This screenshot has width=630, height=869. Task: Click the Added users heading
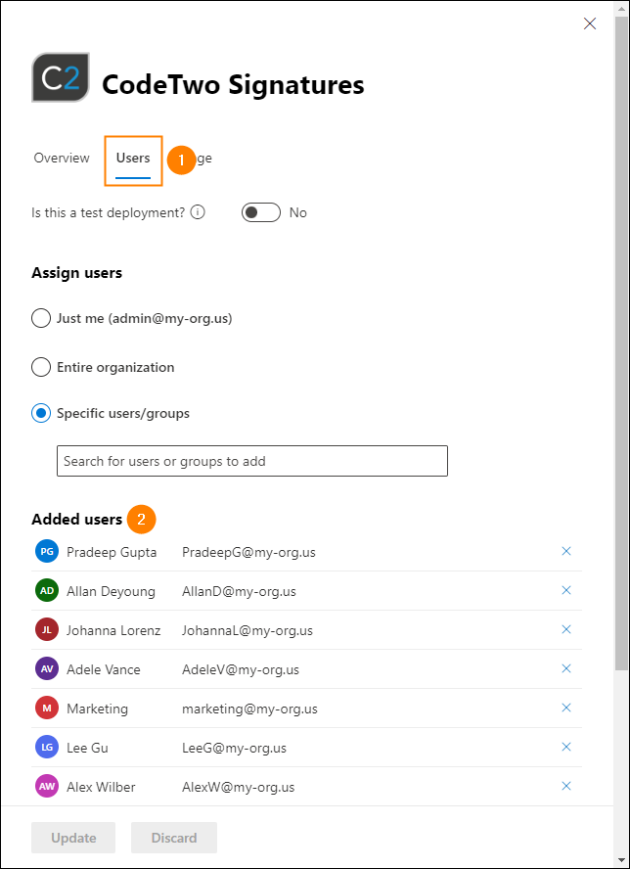[x=76, y=519]
